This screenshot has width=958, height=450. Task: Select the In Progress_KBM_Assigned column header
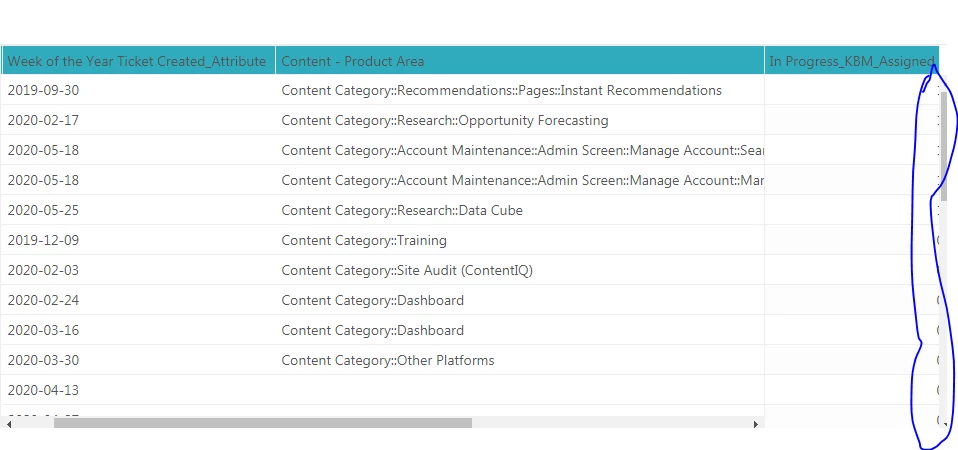click(x=851, y=61)
